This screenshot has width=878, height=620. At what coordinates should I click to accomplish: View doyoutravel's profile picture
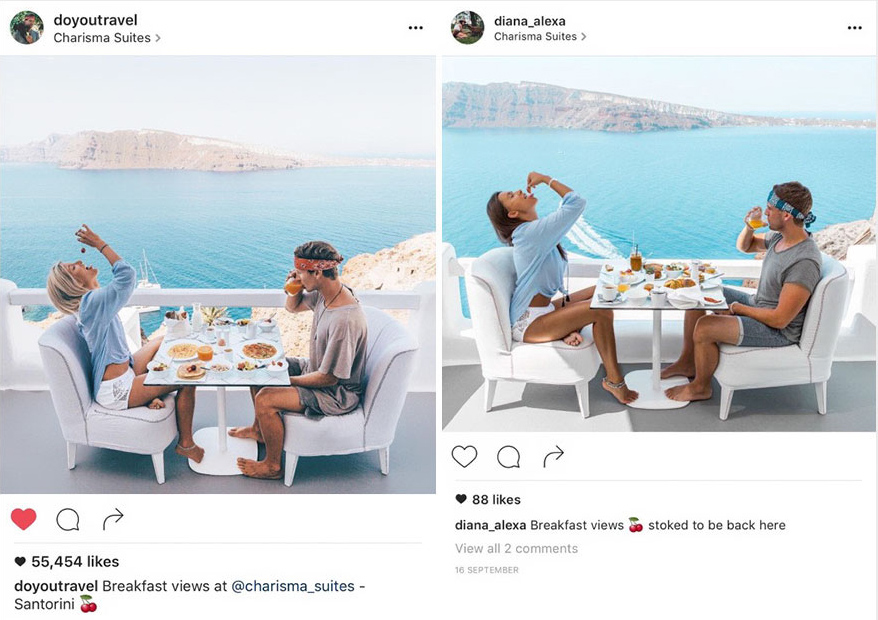click(x=26, y=27)
